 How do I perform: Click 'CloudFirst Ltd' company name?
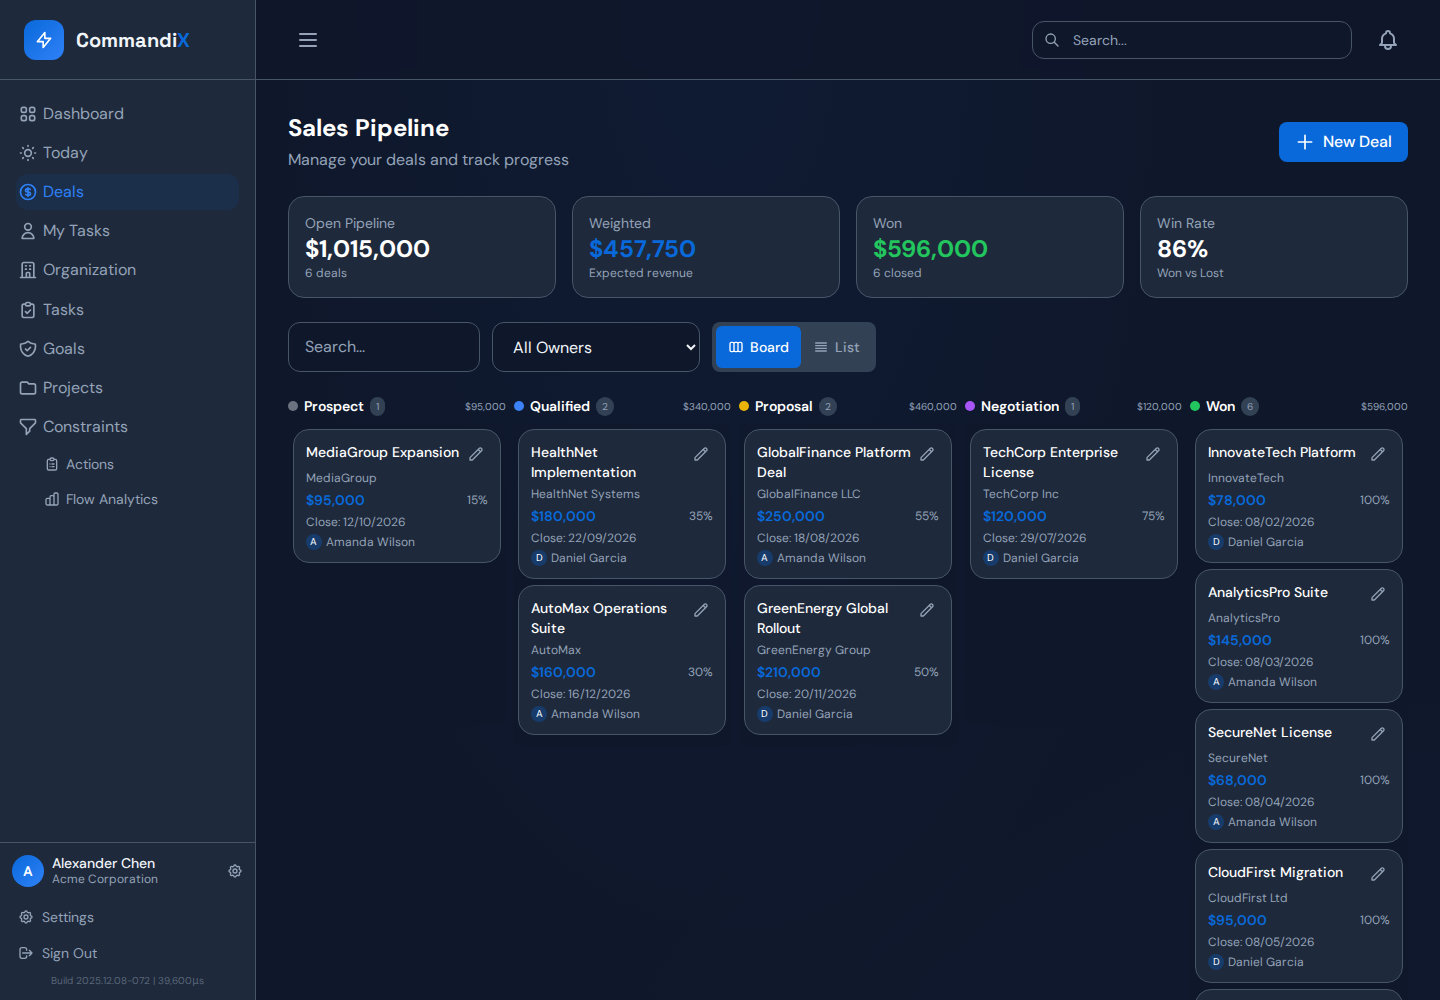pos(1247,898)
